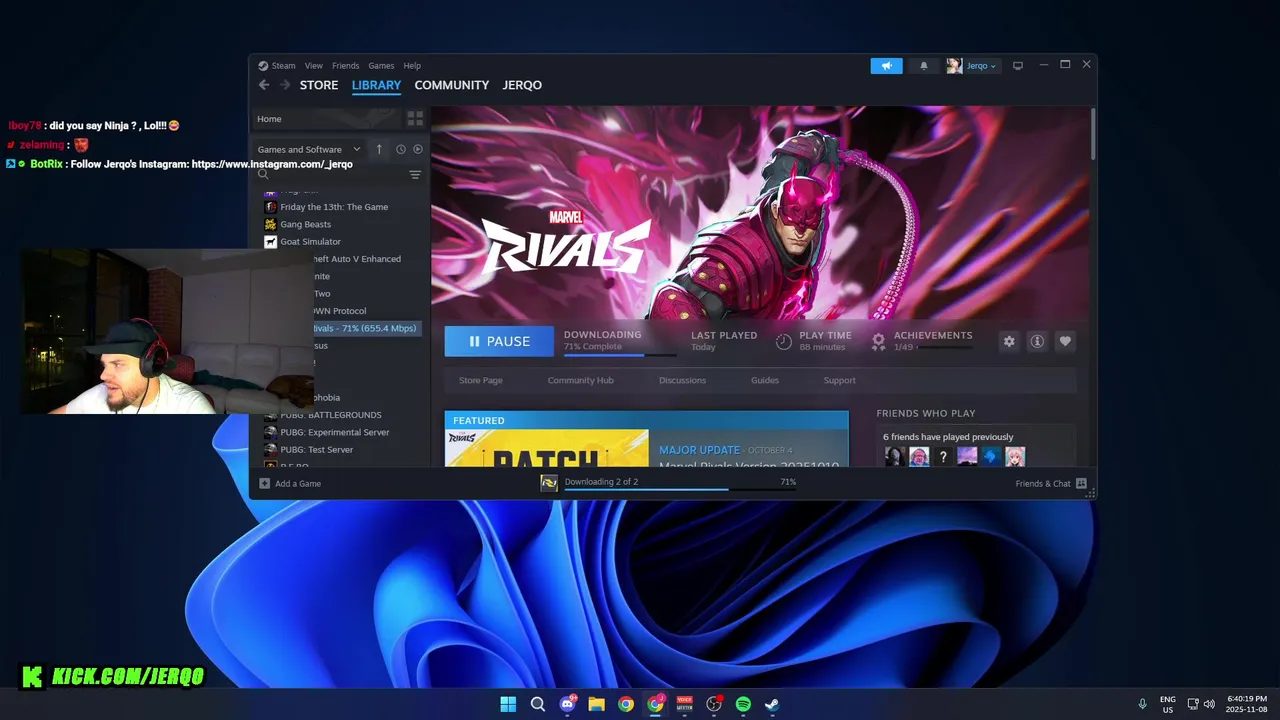Open the View menu

[314, 66]
